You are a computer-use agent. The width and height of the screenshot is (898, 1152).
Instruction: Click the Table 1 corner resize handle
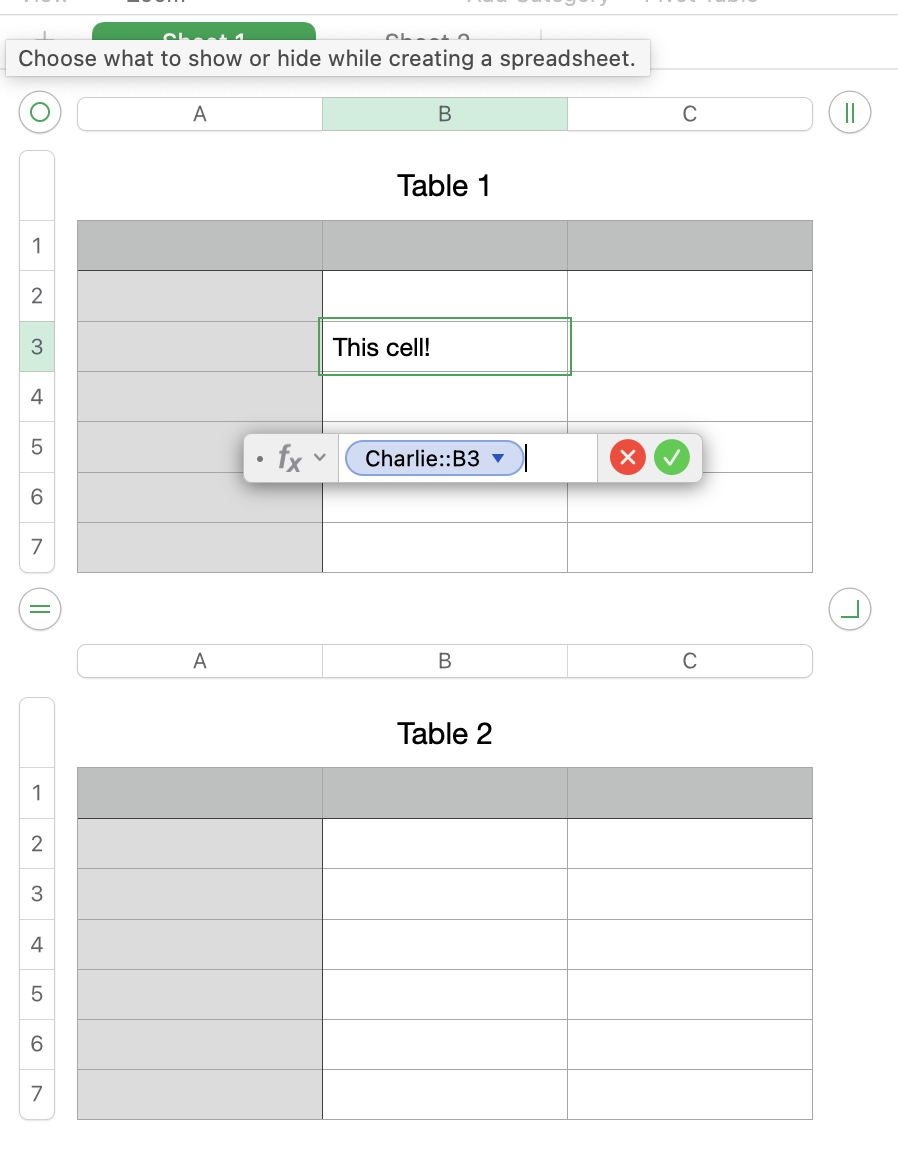(x=850, y=608)
